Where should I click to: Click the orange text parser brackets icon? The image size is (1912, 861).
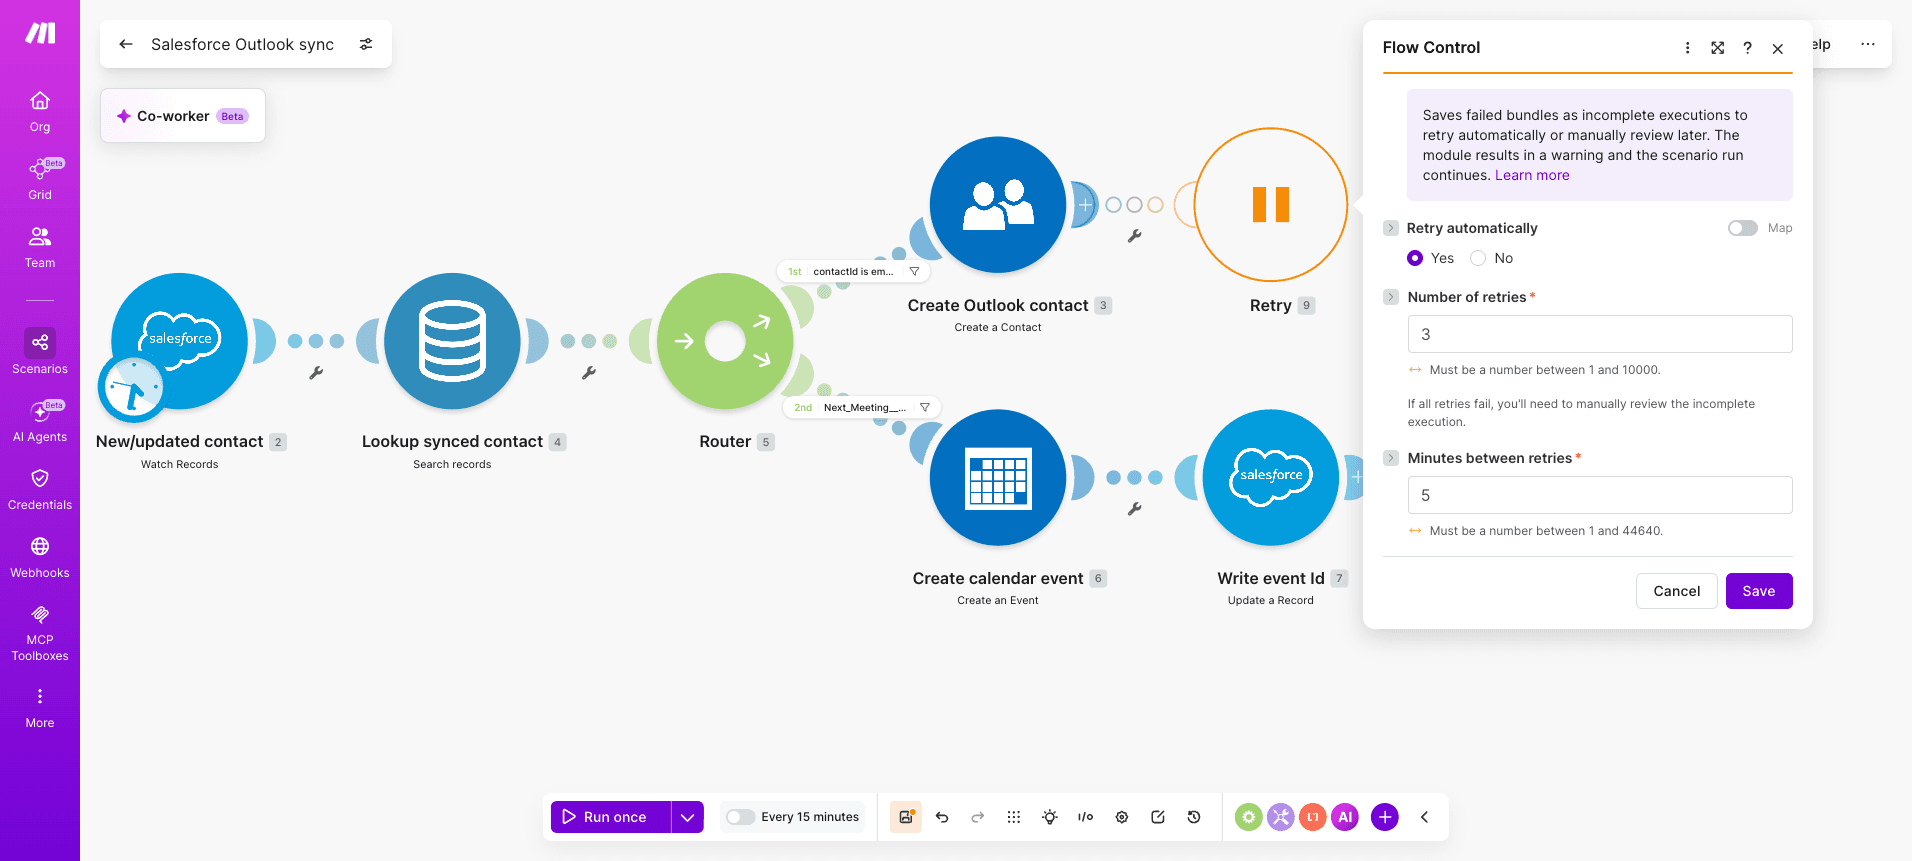pyautogui.click(x=1313, y=817)
